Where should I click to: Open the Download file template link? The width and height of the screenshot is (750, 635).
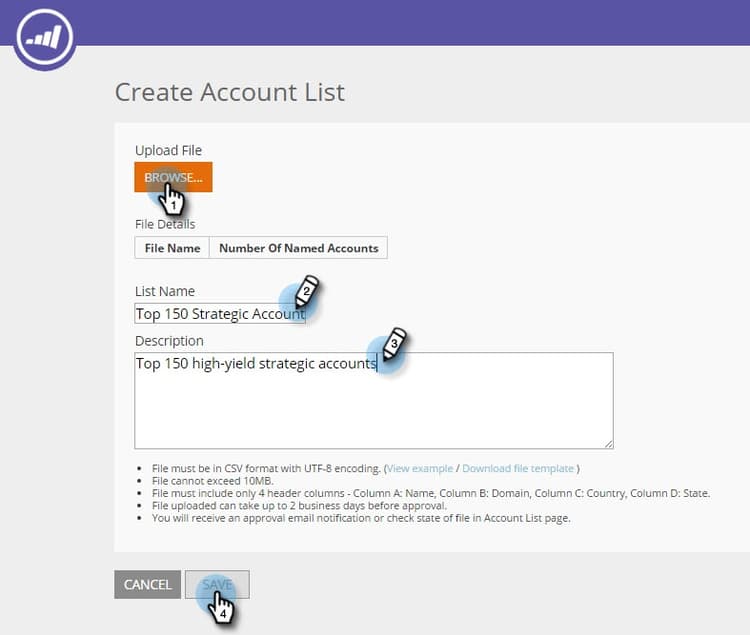pyautogui.click(x=518, y=468)
